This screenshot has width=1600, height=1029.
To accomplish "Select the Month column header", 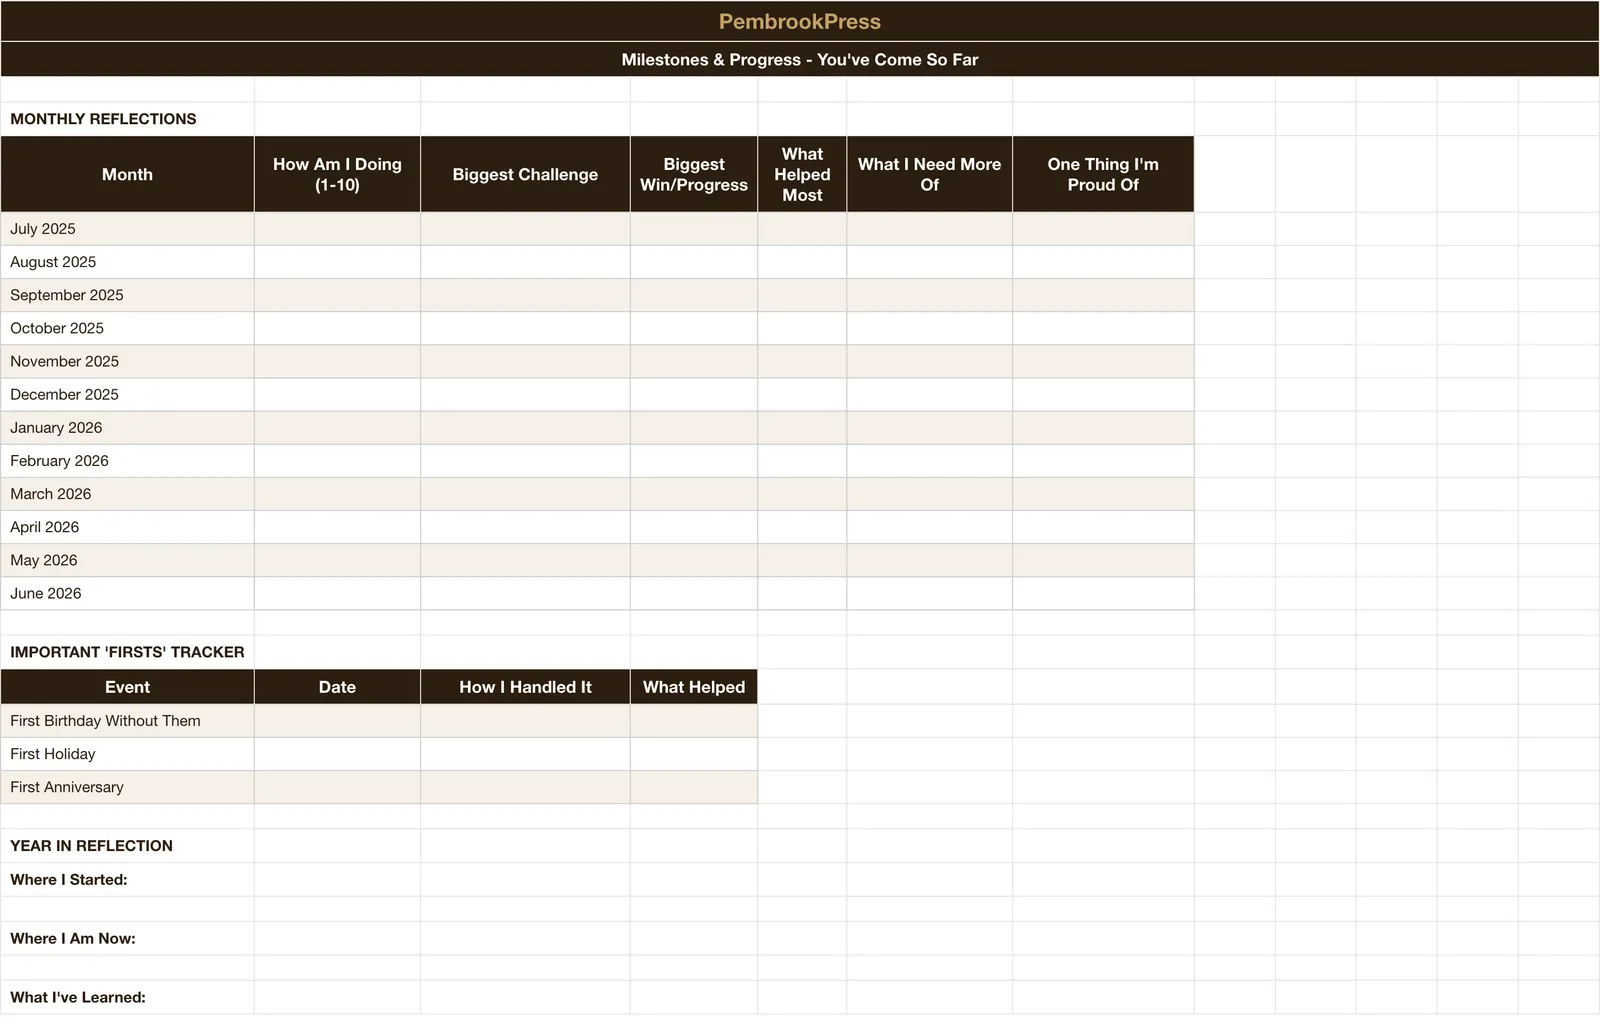I will pyautogui.click(x=127, y=174).
